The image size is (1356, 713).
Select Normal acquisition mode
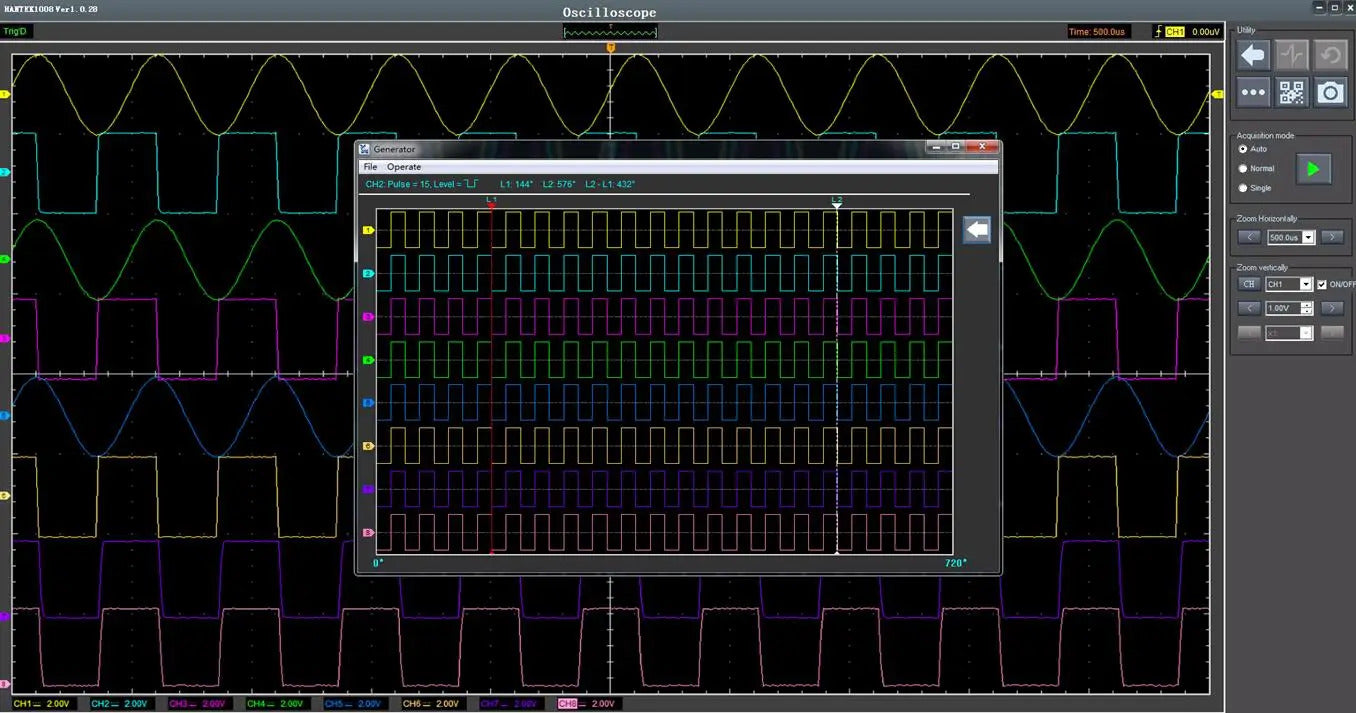[1243, 169]
